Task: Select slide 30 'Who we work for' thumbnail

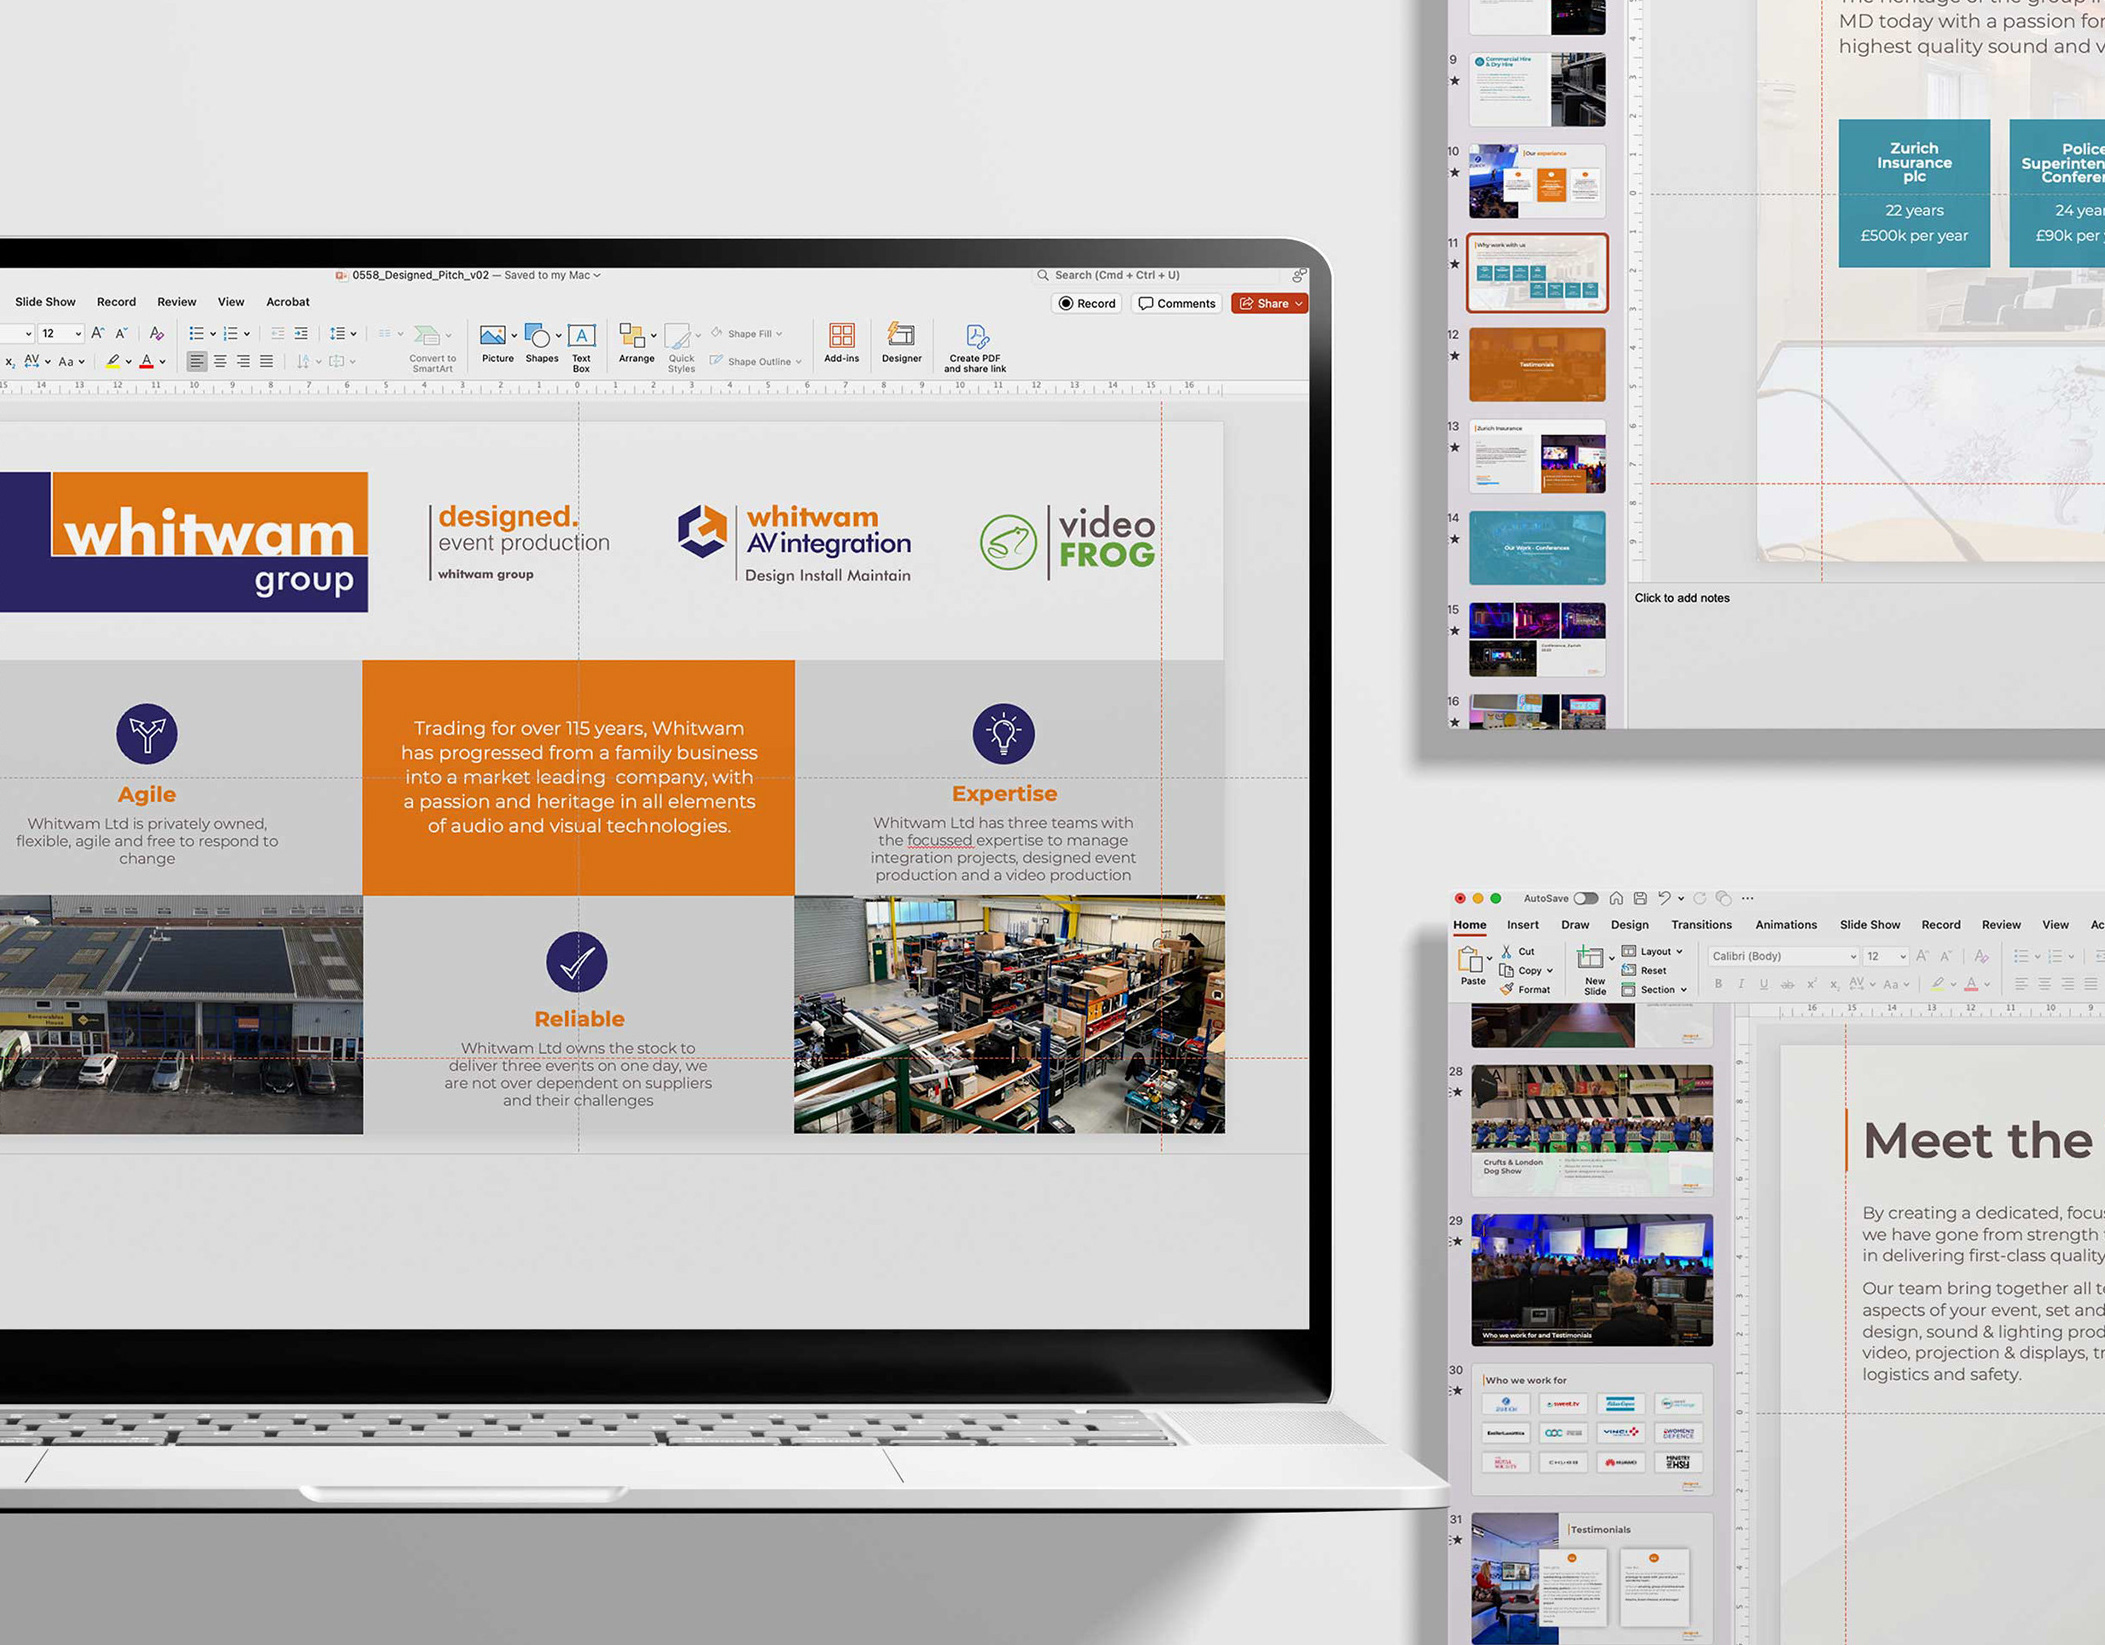Action: click(x=1592, y=1429)
